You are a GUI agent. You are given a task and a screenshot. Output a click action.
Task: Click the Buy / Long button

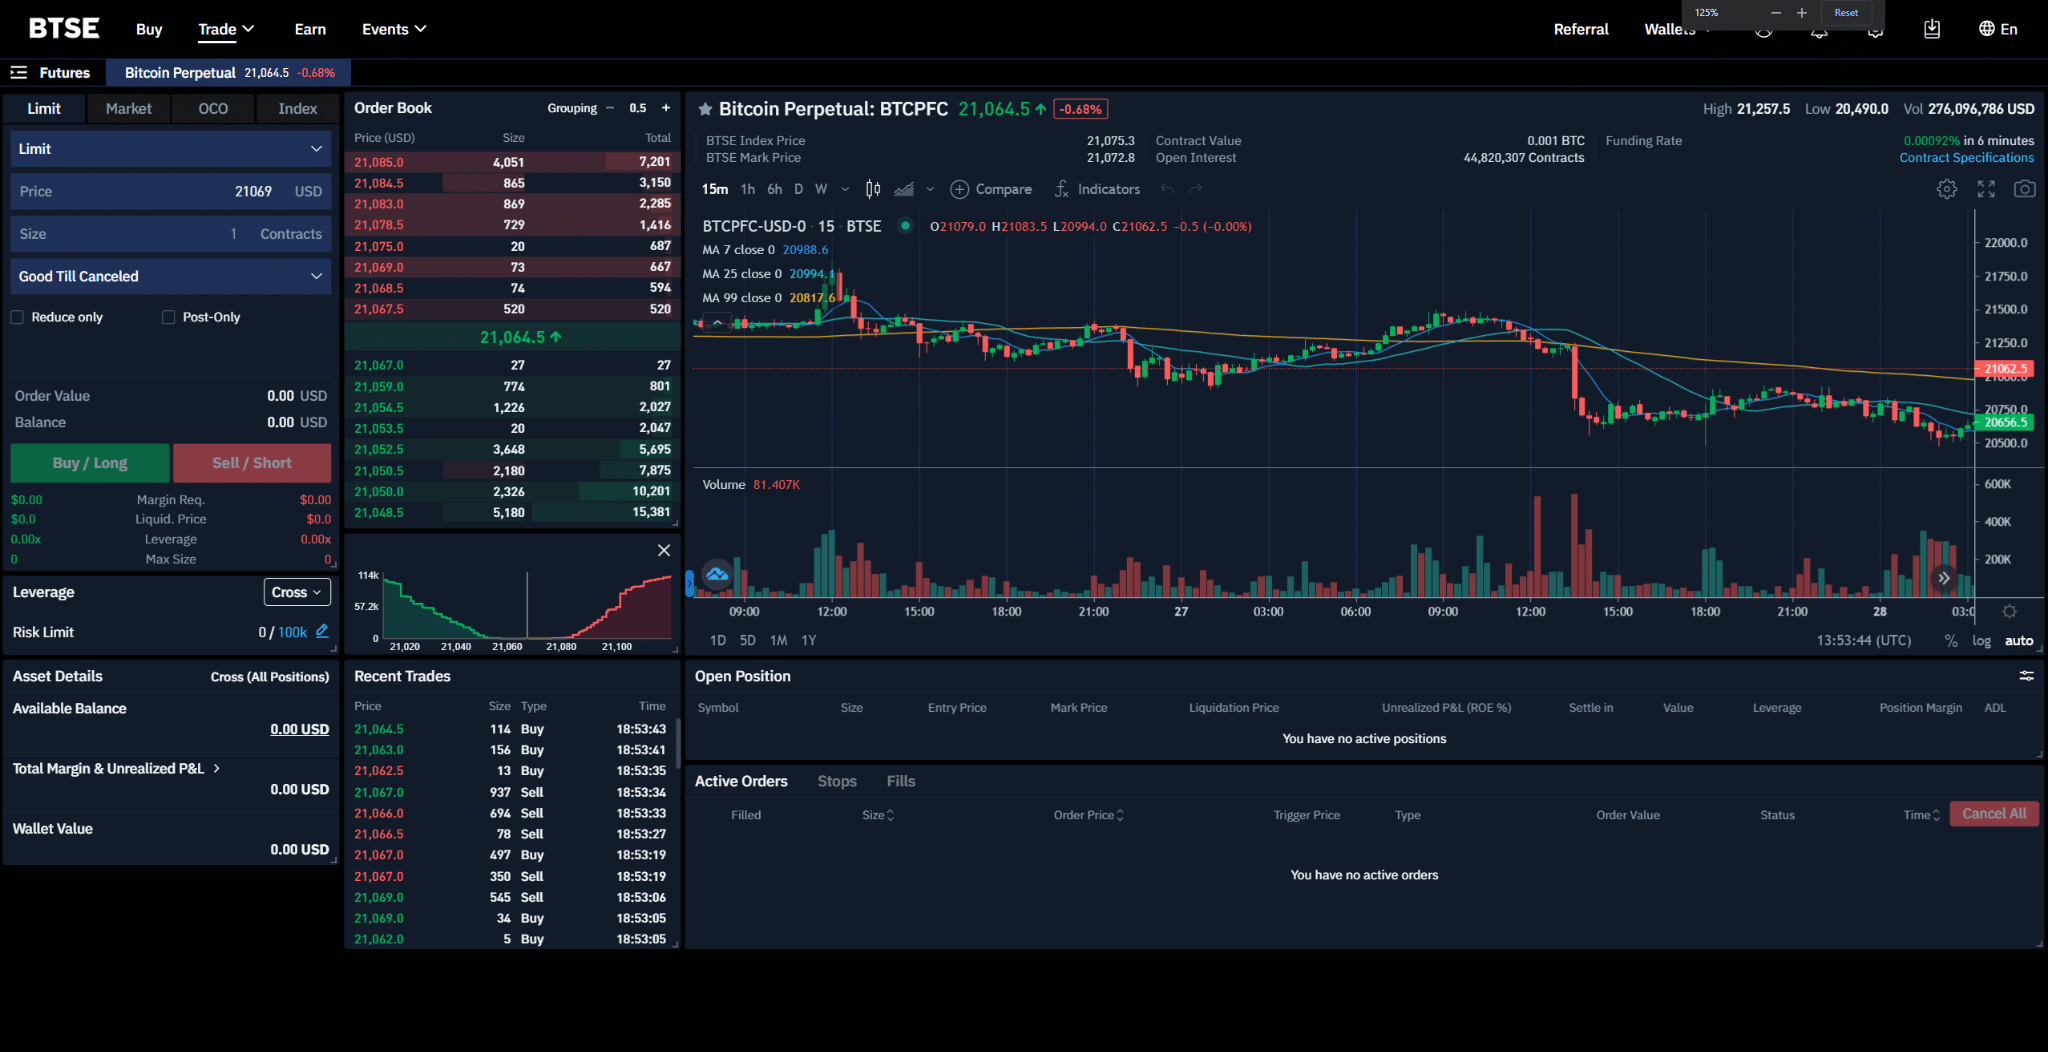pyautogui.click(x=90, y=463)
